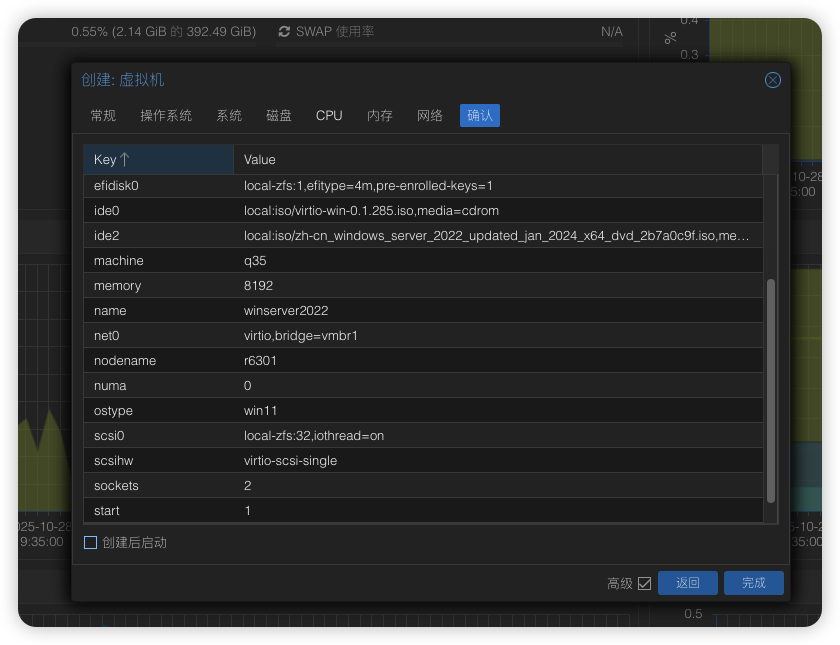The image size is (840, 645).
Task: Switch to the CPU tab
Action: pos(329,116)
